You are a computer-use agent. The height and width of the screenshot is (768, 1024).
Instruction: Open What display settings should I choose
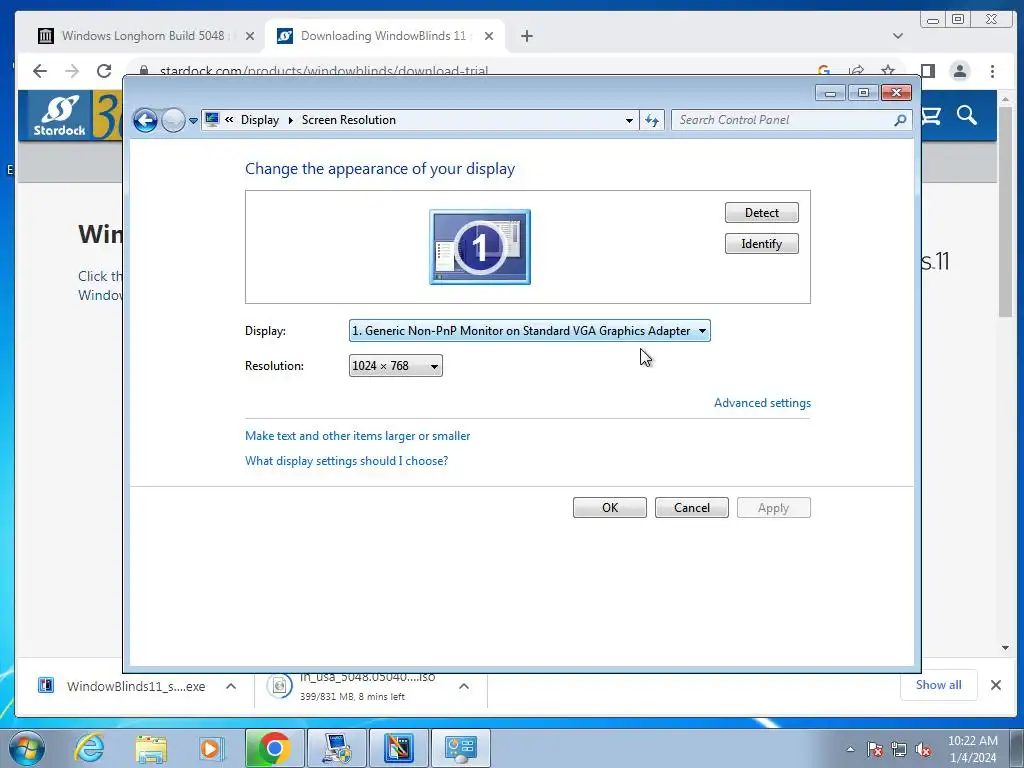[346, 461]
